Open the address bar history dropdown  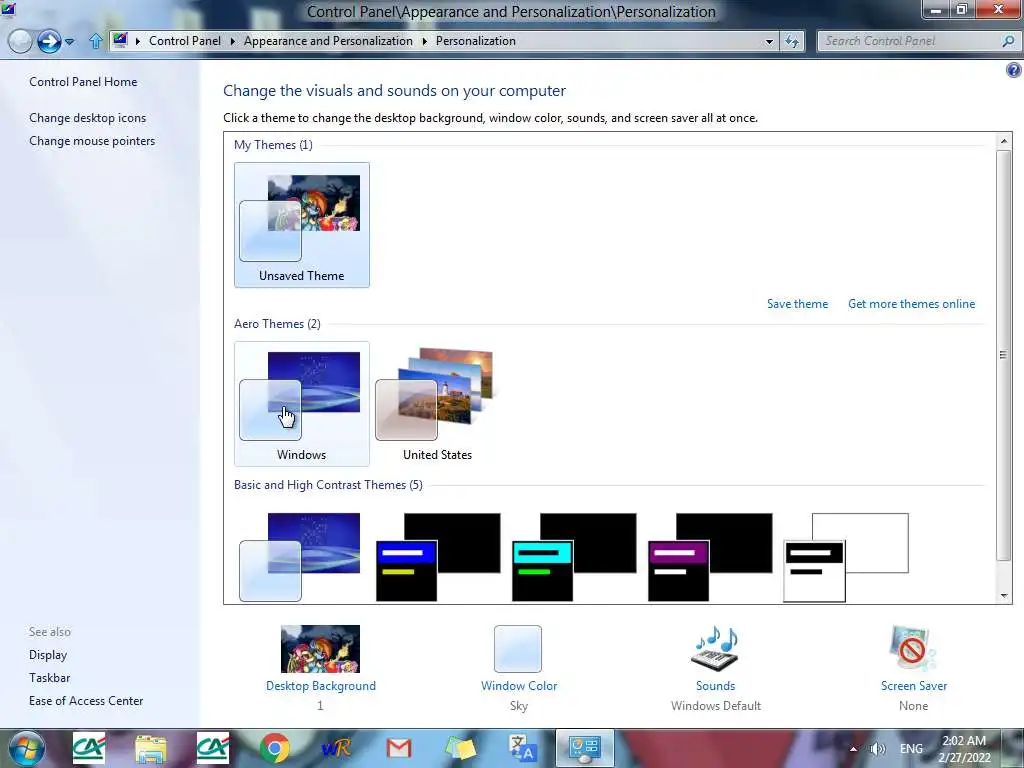[769, 41]
